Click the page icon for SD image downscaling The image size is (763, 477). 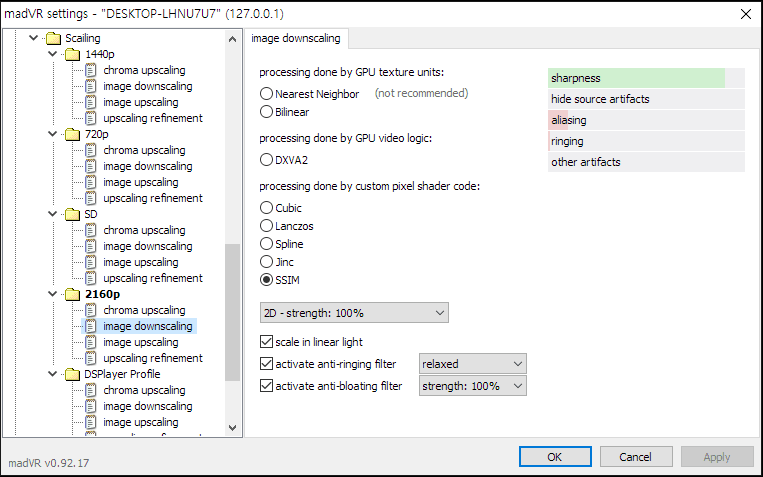coord(91,246)
